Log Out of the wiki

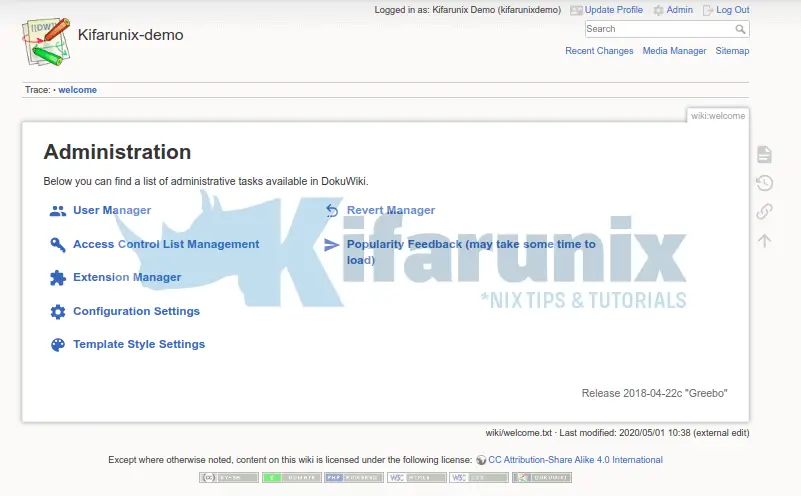(x=732, y=10)
